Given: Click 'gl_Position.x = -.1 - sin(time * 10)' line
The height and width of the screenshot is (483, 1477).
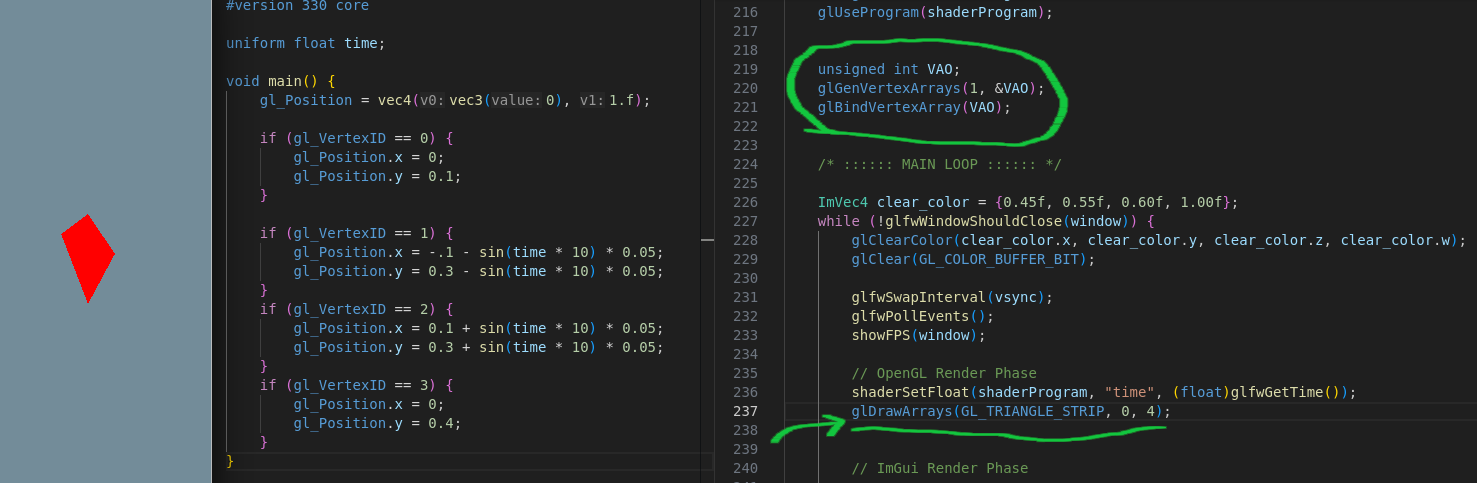Looking at the screenshot, I should click(x=478, y=252).
